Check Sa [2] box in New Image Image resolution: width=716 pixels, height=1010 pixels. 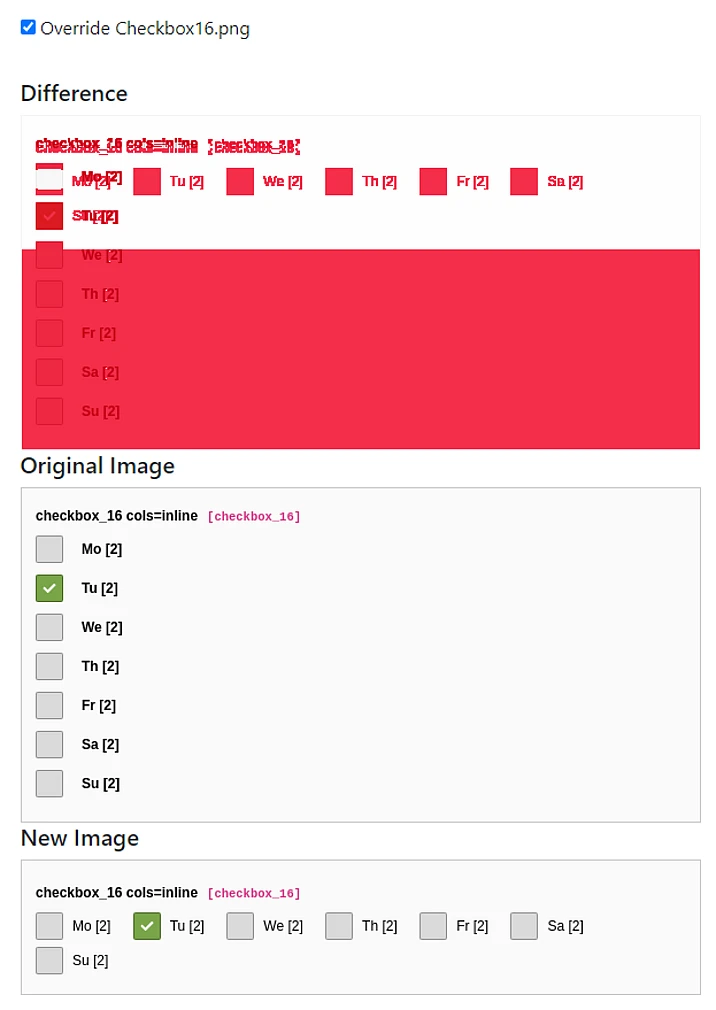(524, 926)
